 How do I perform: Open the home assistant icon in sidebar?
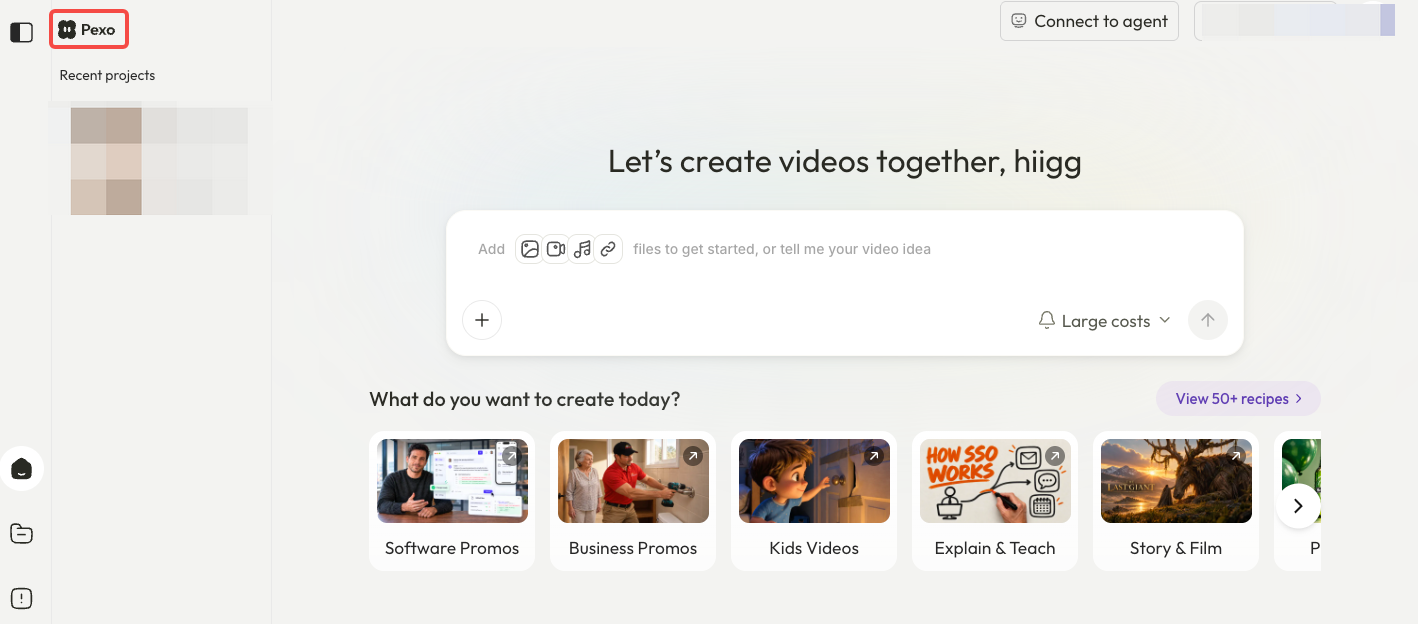tap(21, 468)
